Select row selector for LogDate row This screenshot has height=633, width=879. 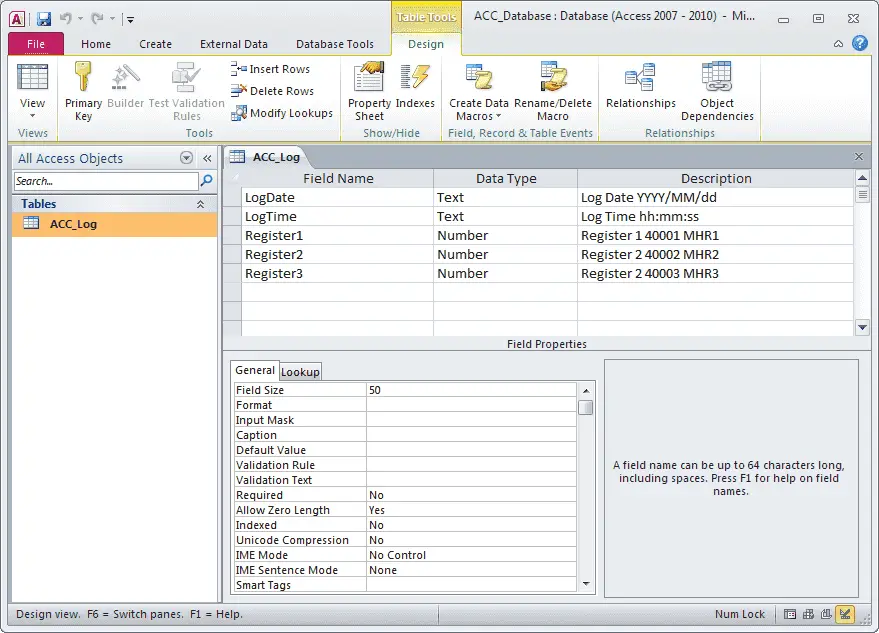coord(232,197)
